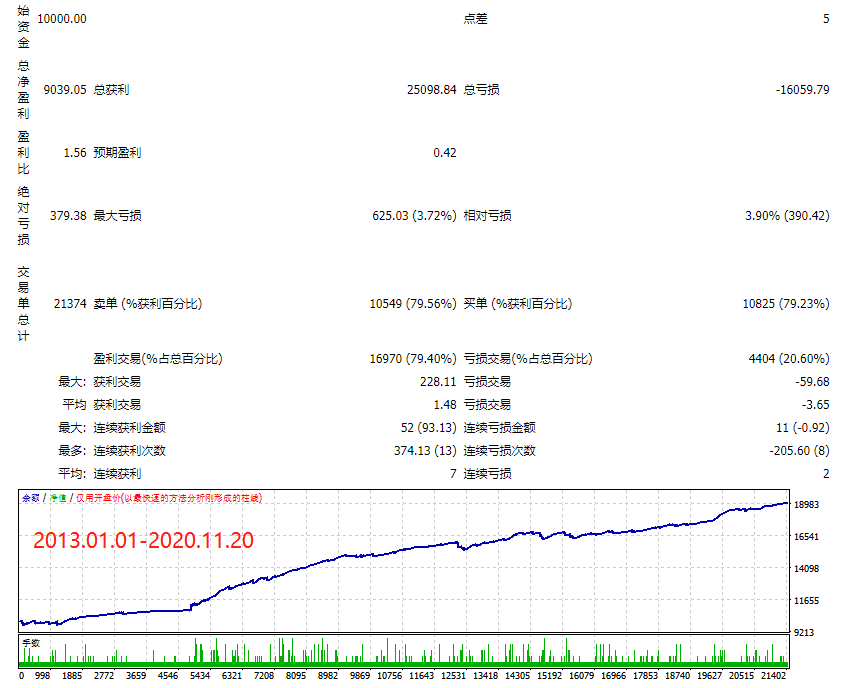
Task: Click the red chart legend note in parentheses
Action: 169,497
